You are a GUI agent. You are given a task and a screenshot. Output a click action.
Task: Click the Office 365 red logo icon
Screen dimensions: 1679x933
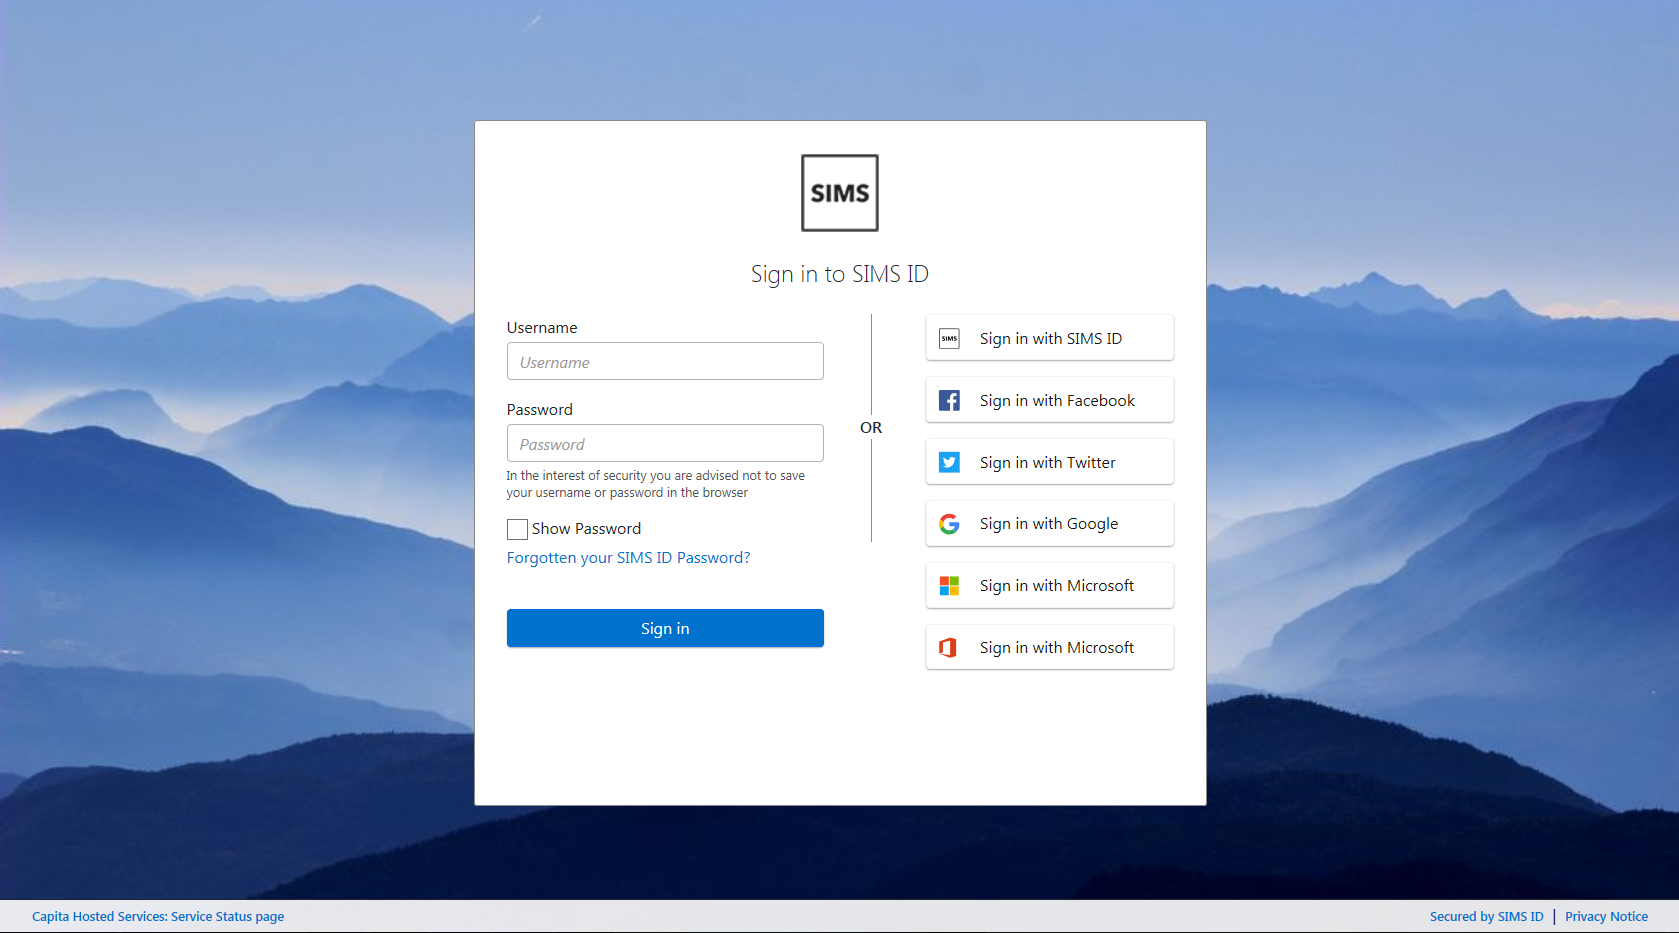(948, 648)
